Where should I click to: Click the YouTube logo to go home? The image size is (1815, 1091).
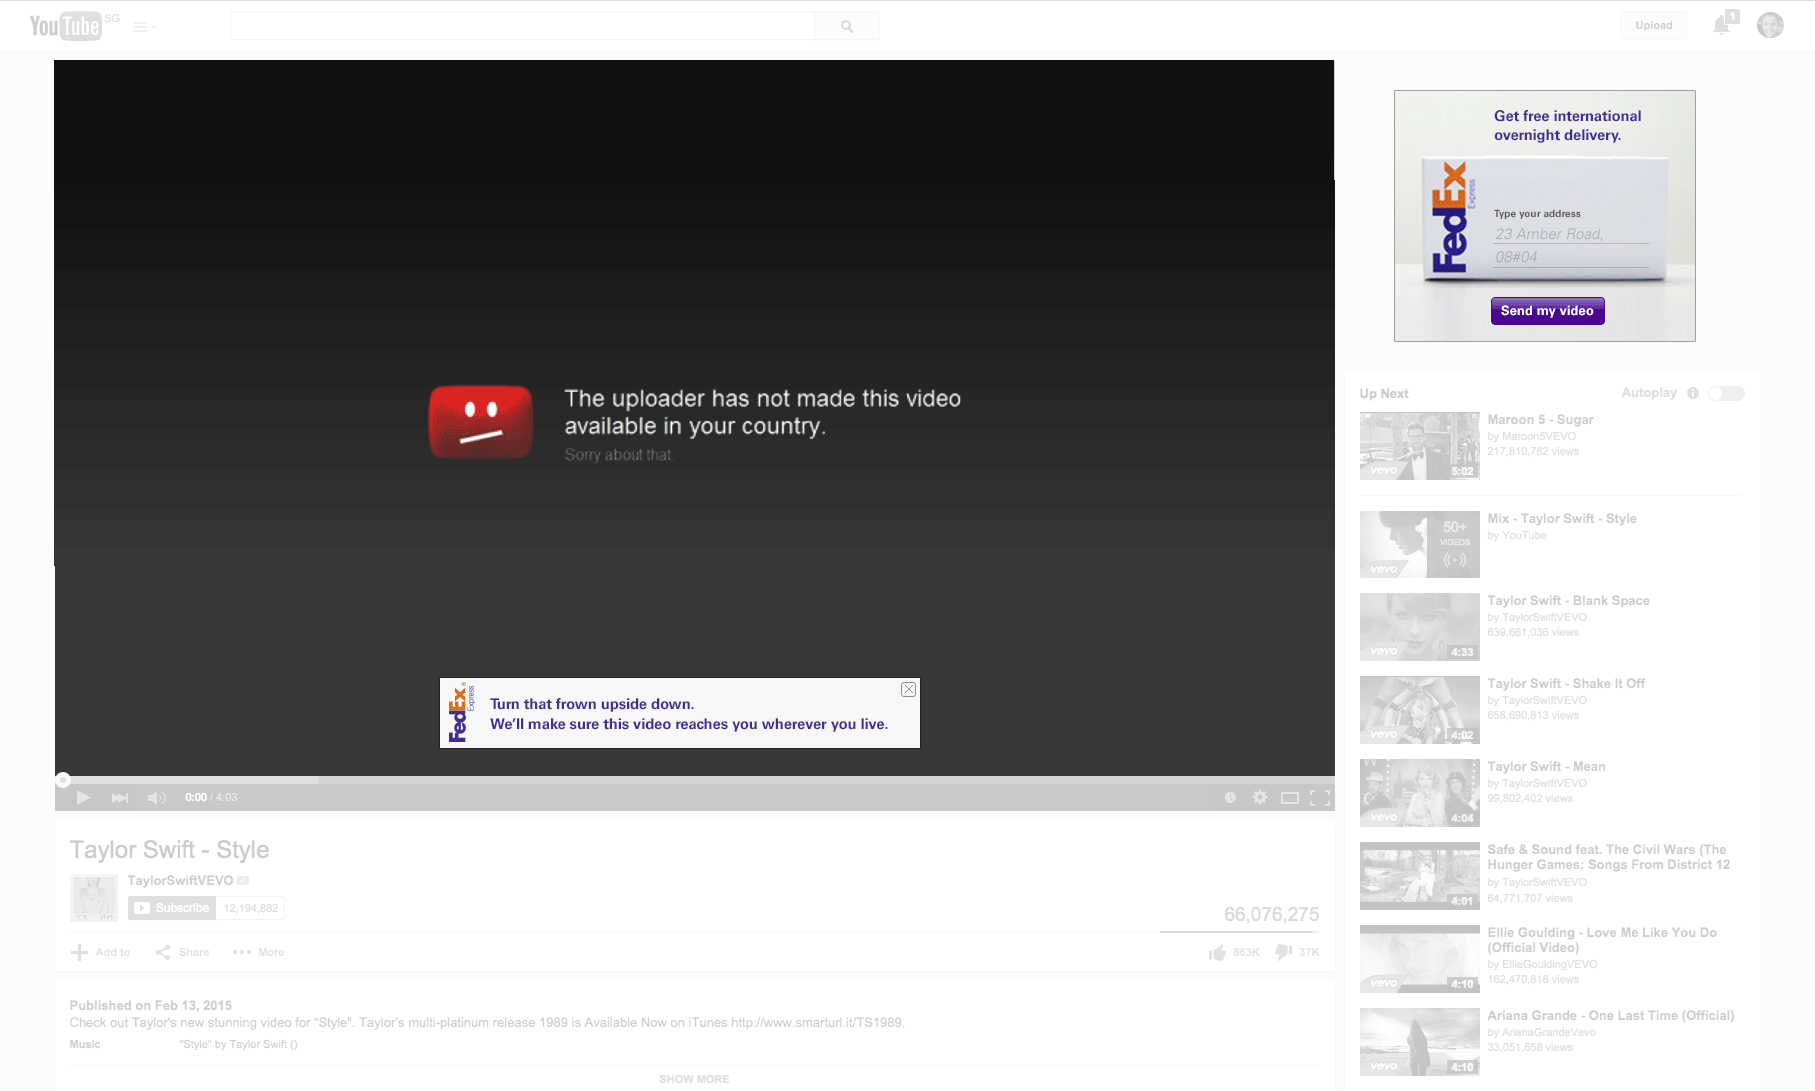point(66,25)
